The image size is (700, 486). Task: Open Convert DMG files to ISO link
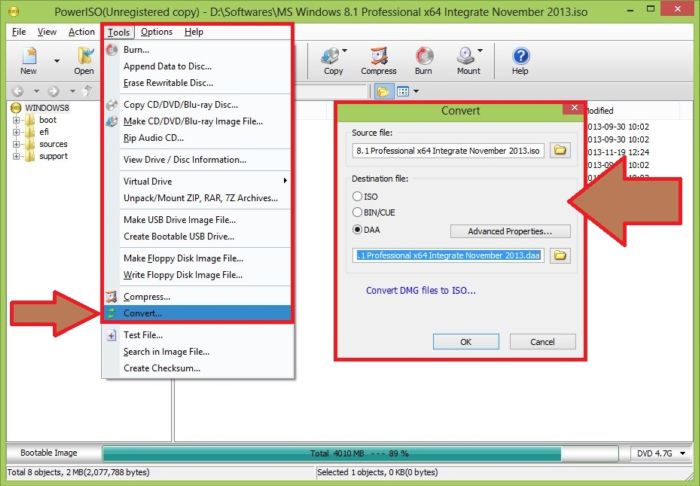421,291
